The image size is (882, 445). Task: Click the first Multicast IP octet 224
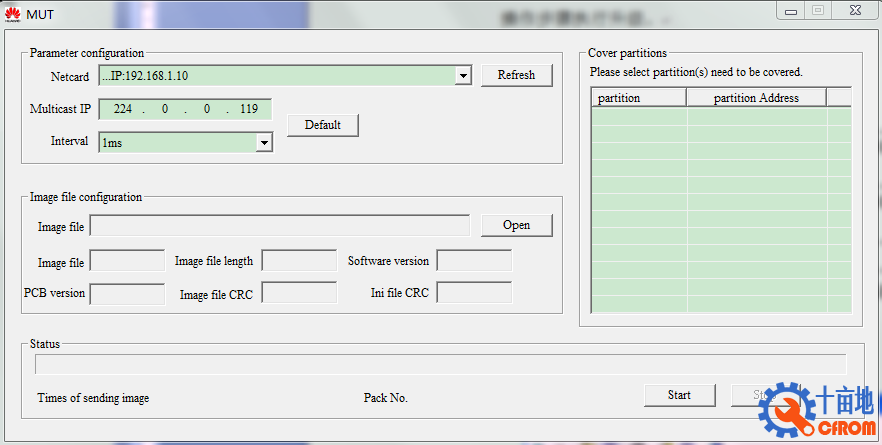pos(122,109)
